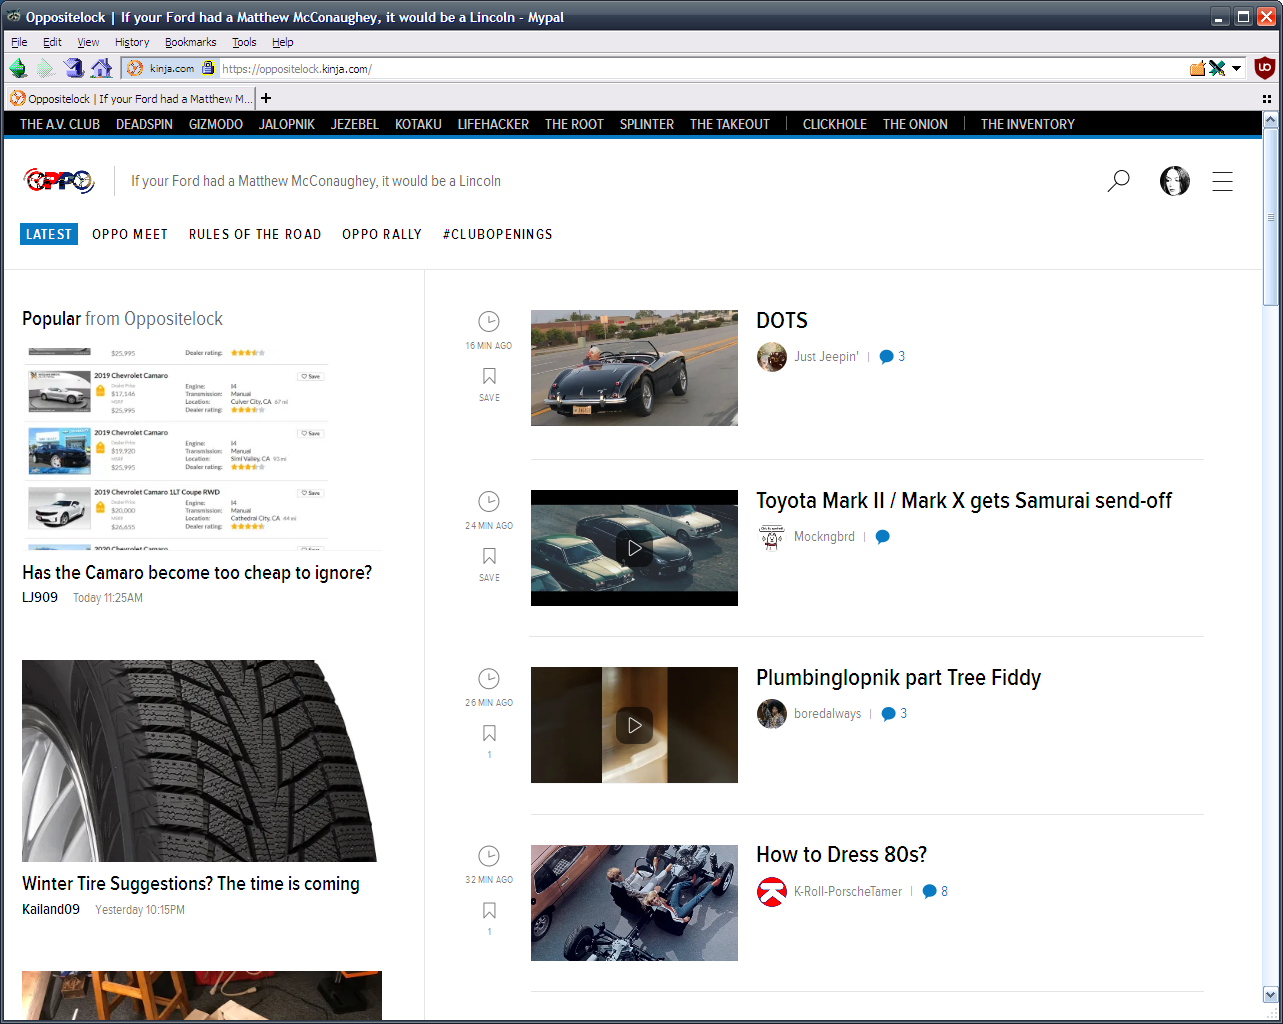This screenshot has height=1024, width=1283.
Task: Save the DOTS article with bookmark icon
Action: [x=489, y=376]
